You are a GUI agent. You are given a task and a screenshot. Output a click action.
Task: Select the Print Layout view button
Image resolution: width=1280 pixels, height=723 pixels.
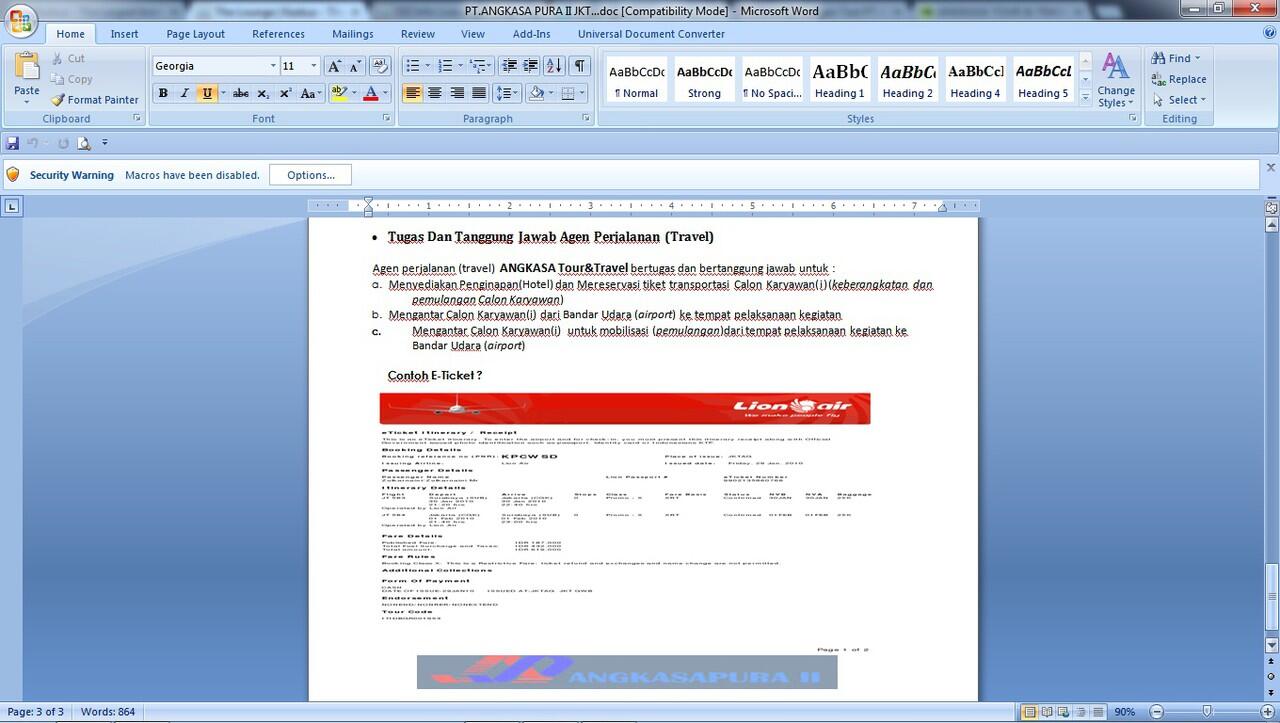click(x=1029, y=712)
